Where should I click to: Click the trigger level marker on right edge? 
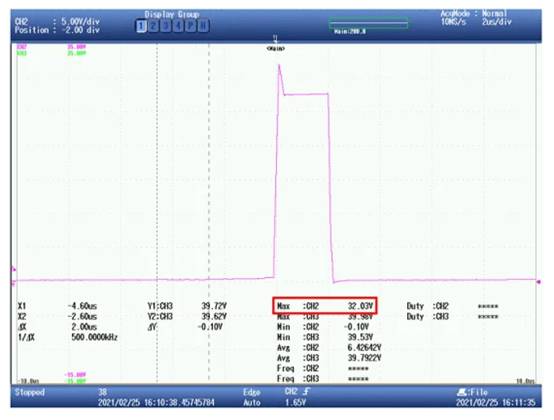pos(538,282)
